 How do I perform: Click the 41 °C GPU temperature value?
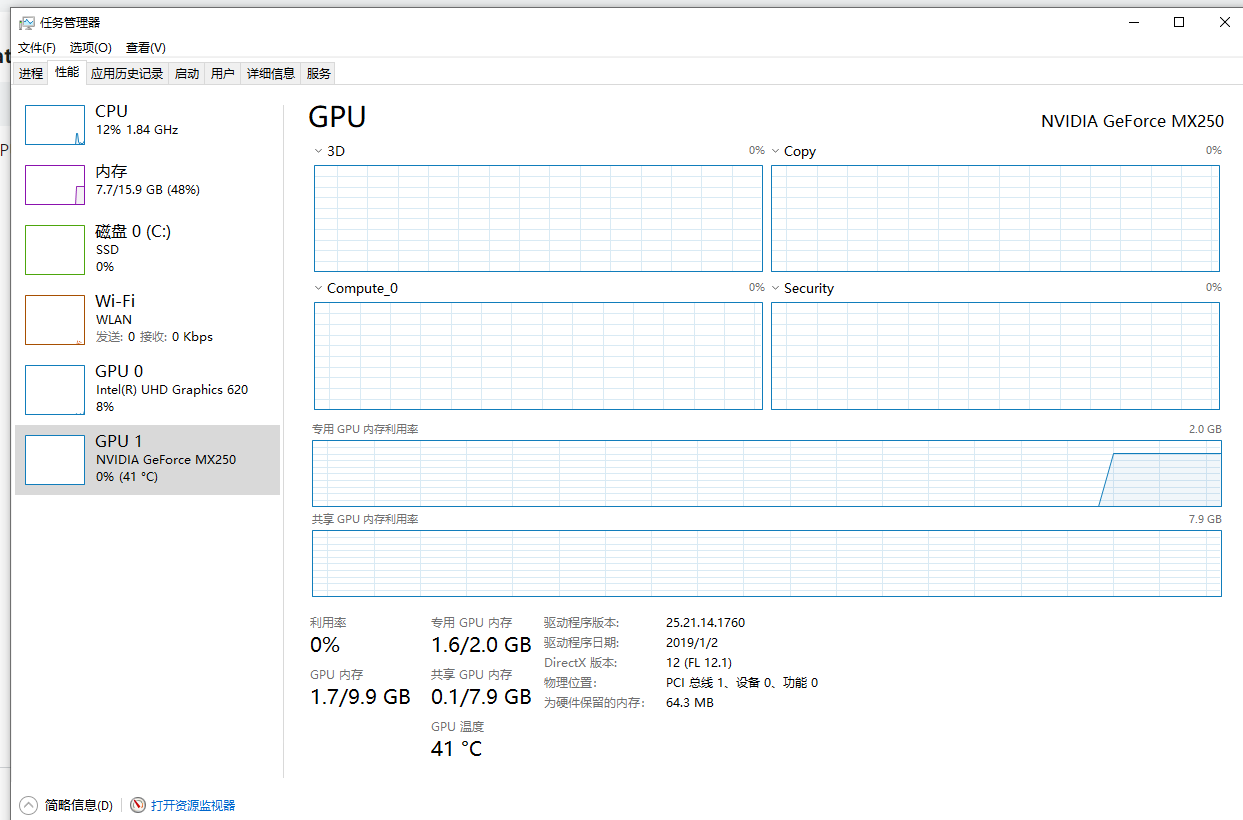[456, 749]
